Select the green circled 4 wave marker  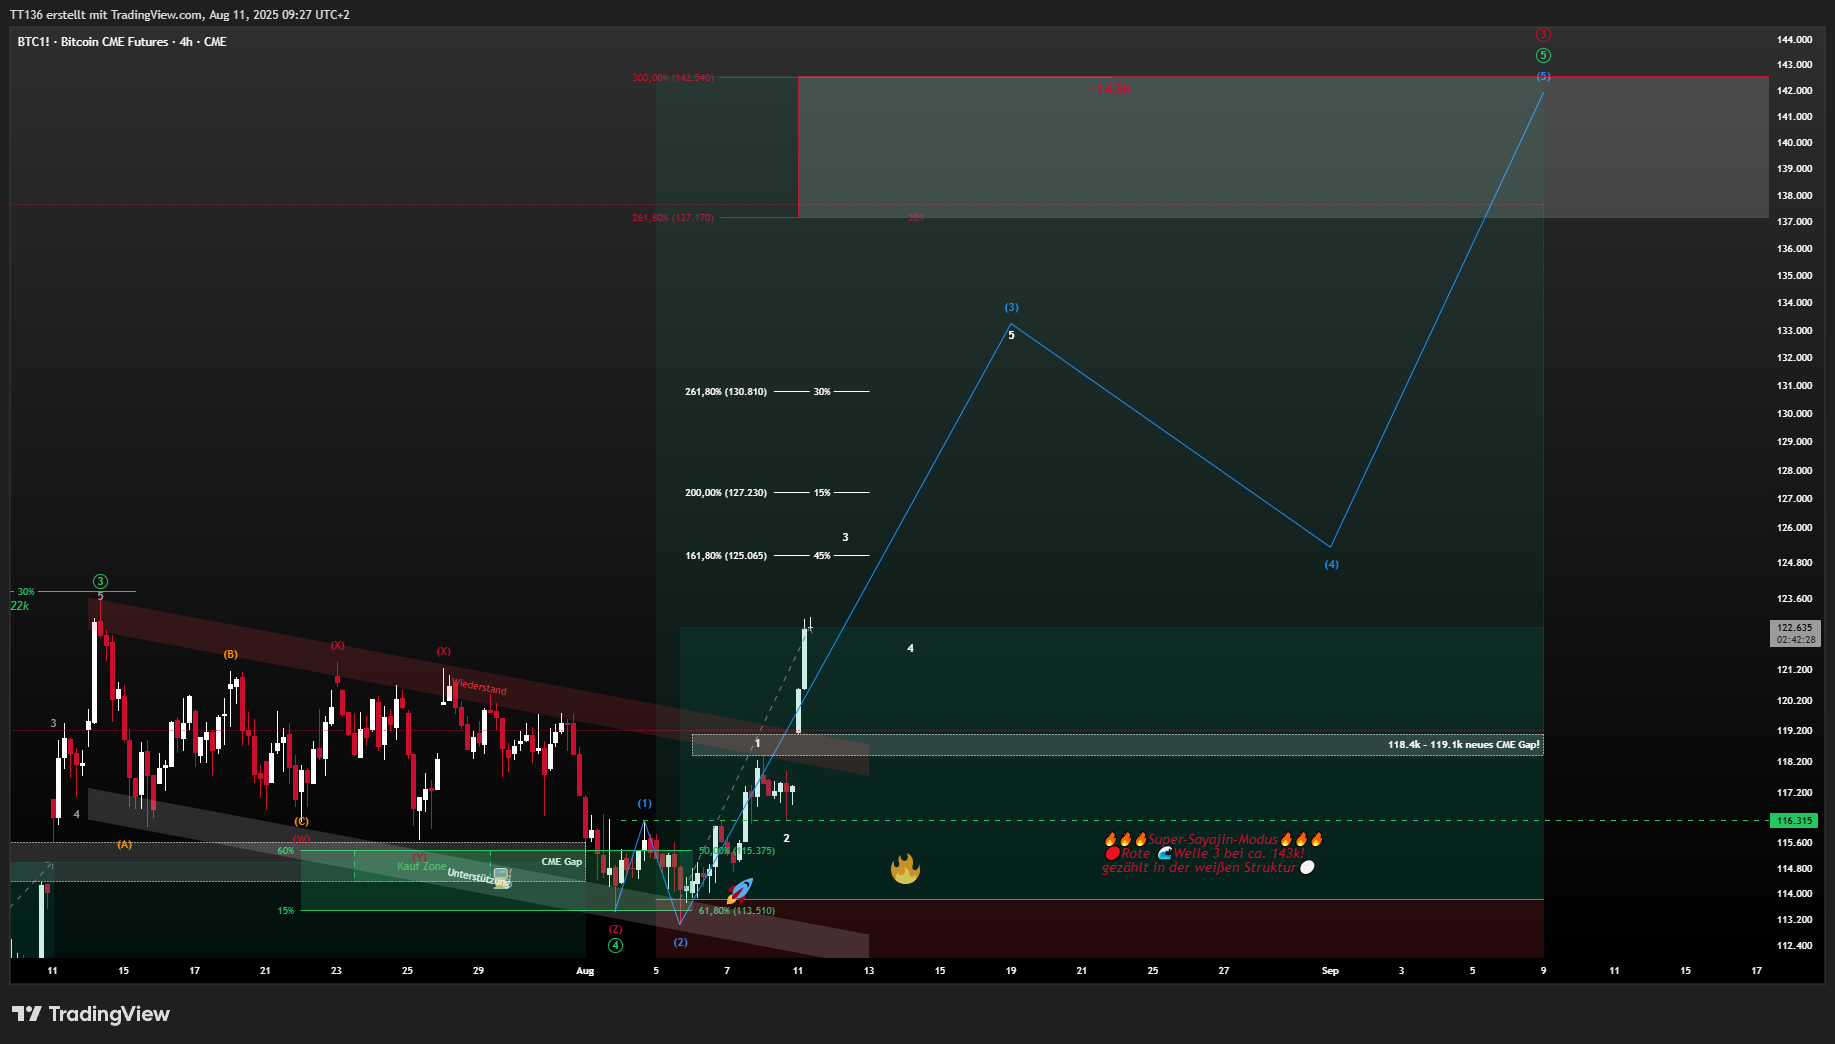coord(615,945)
